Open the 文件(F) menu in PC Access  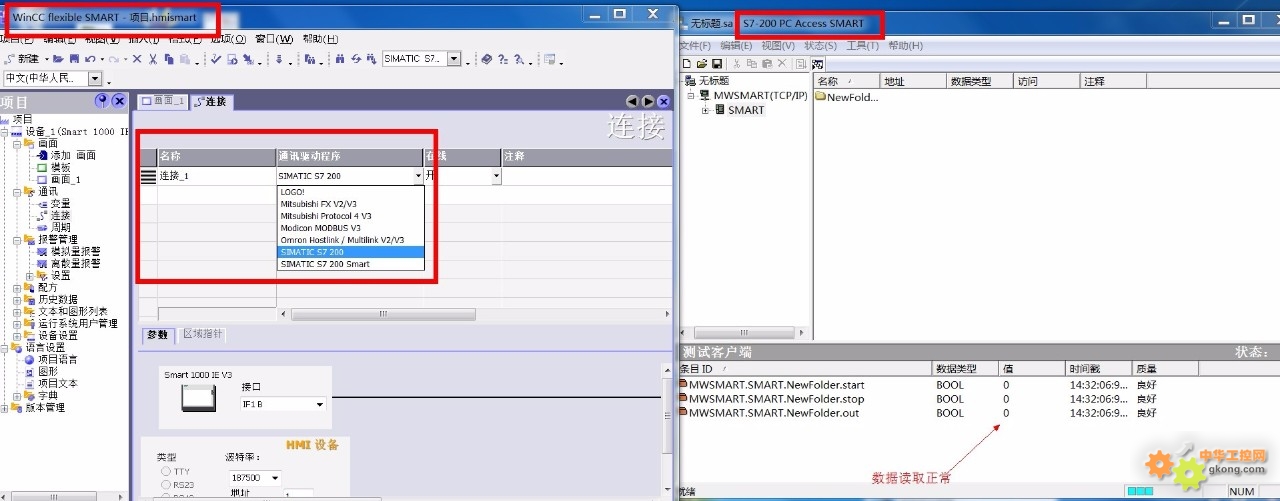695,46
